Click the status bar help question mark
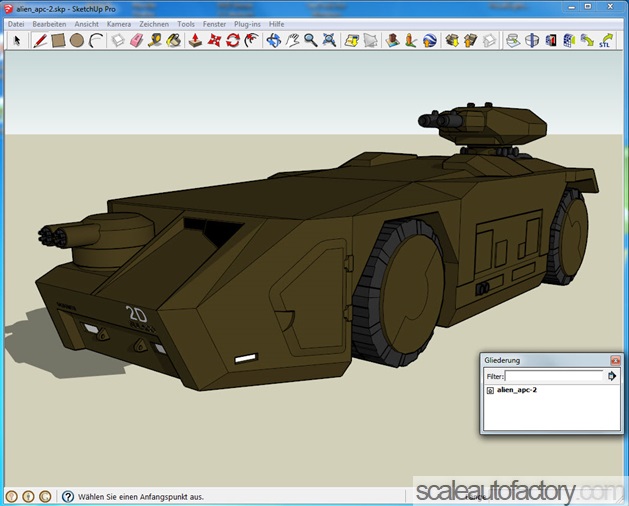 [x=68, y=497]
